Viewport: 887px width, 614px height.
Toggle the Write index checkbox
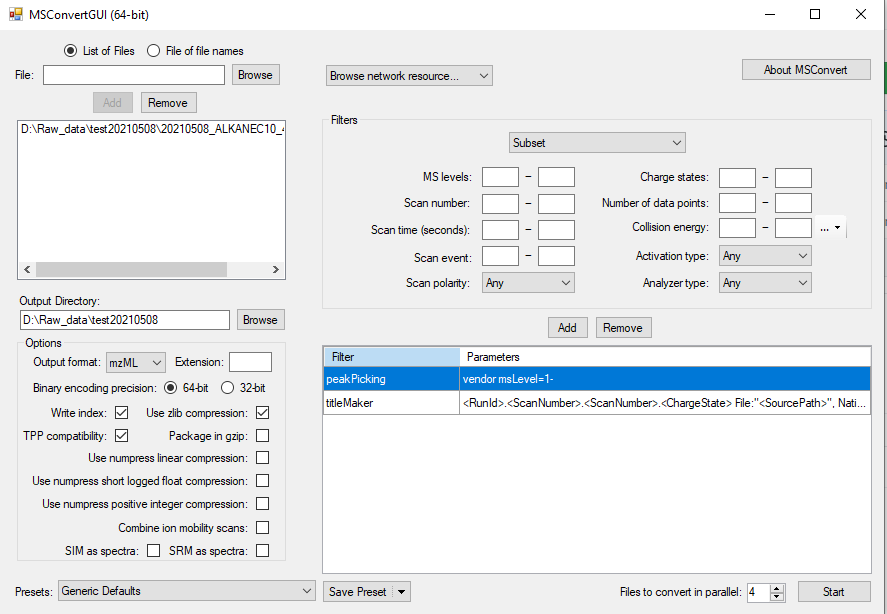121,413
